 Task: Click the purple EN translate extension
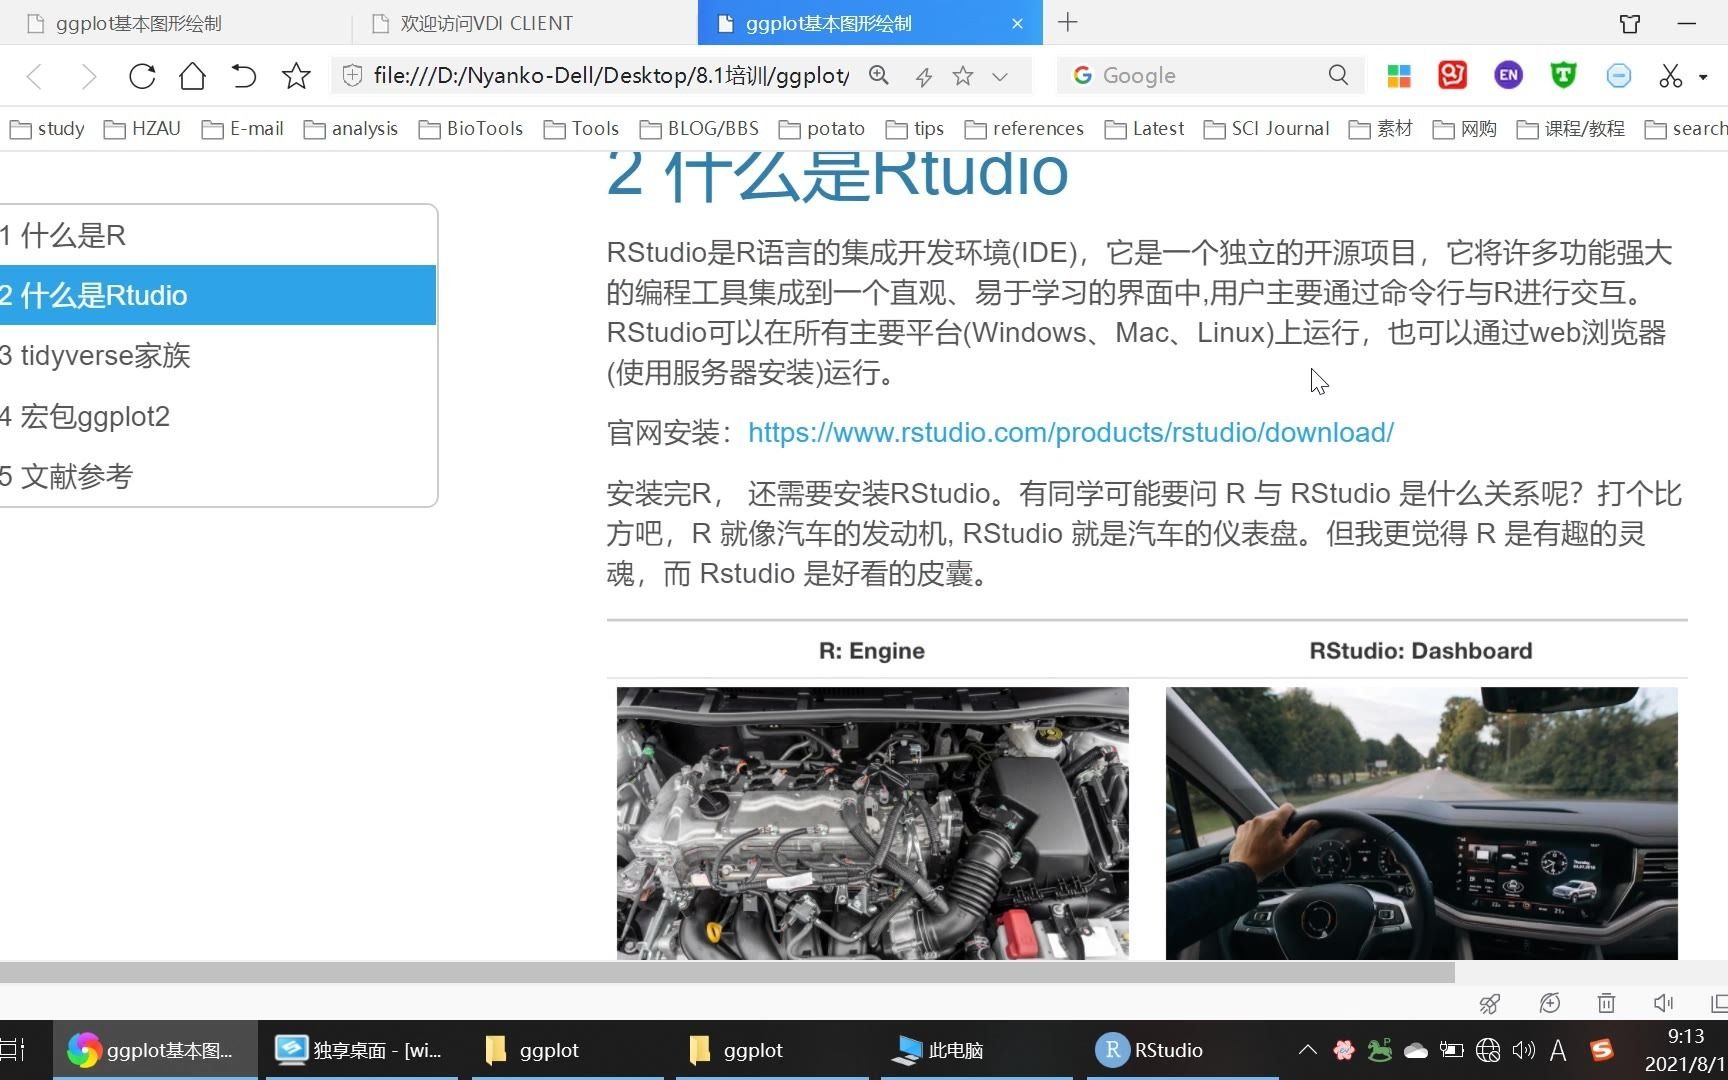coord(1508,75)
